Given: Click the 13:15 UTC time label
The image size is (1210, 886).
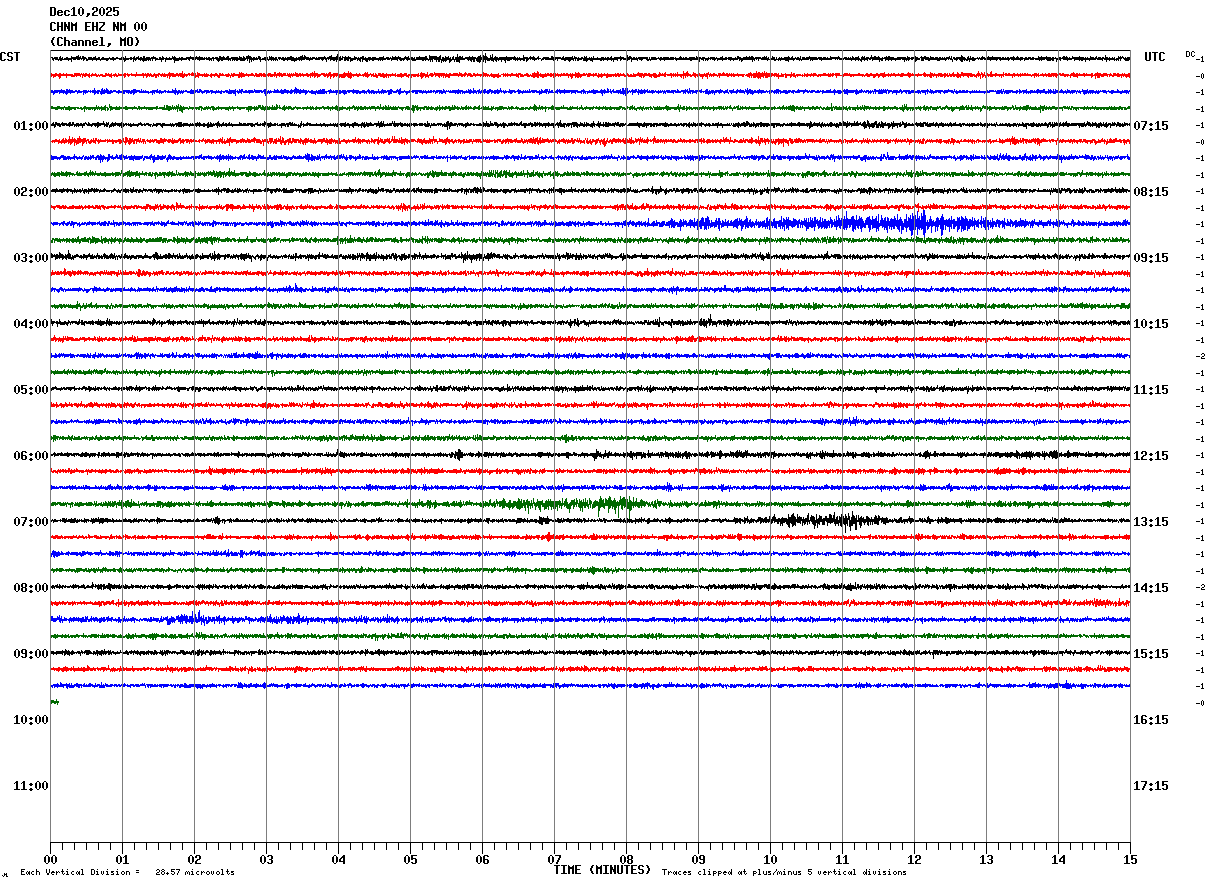Looking at the screenshot, I should [1150, 521].
